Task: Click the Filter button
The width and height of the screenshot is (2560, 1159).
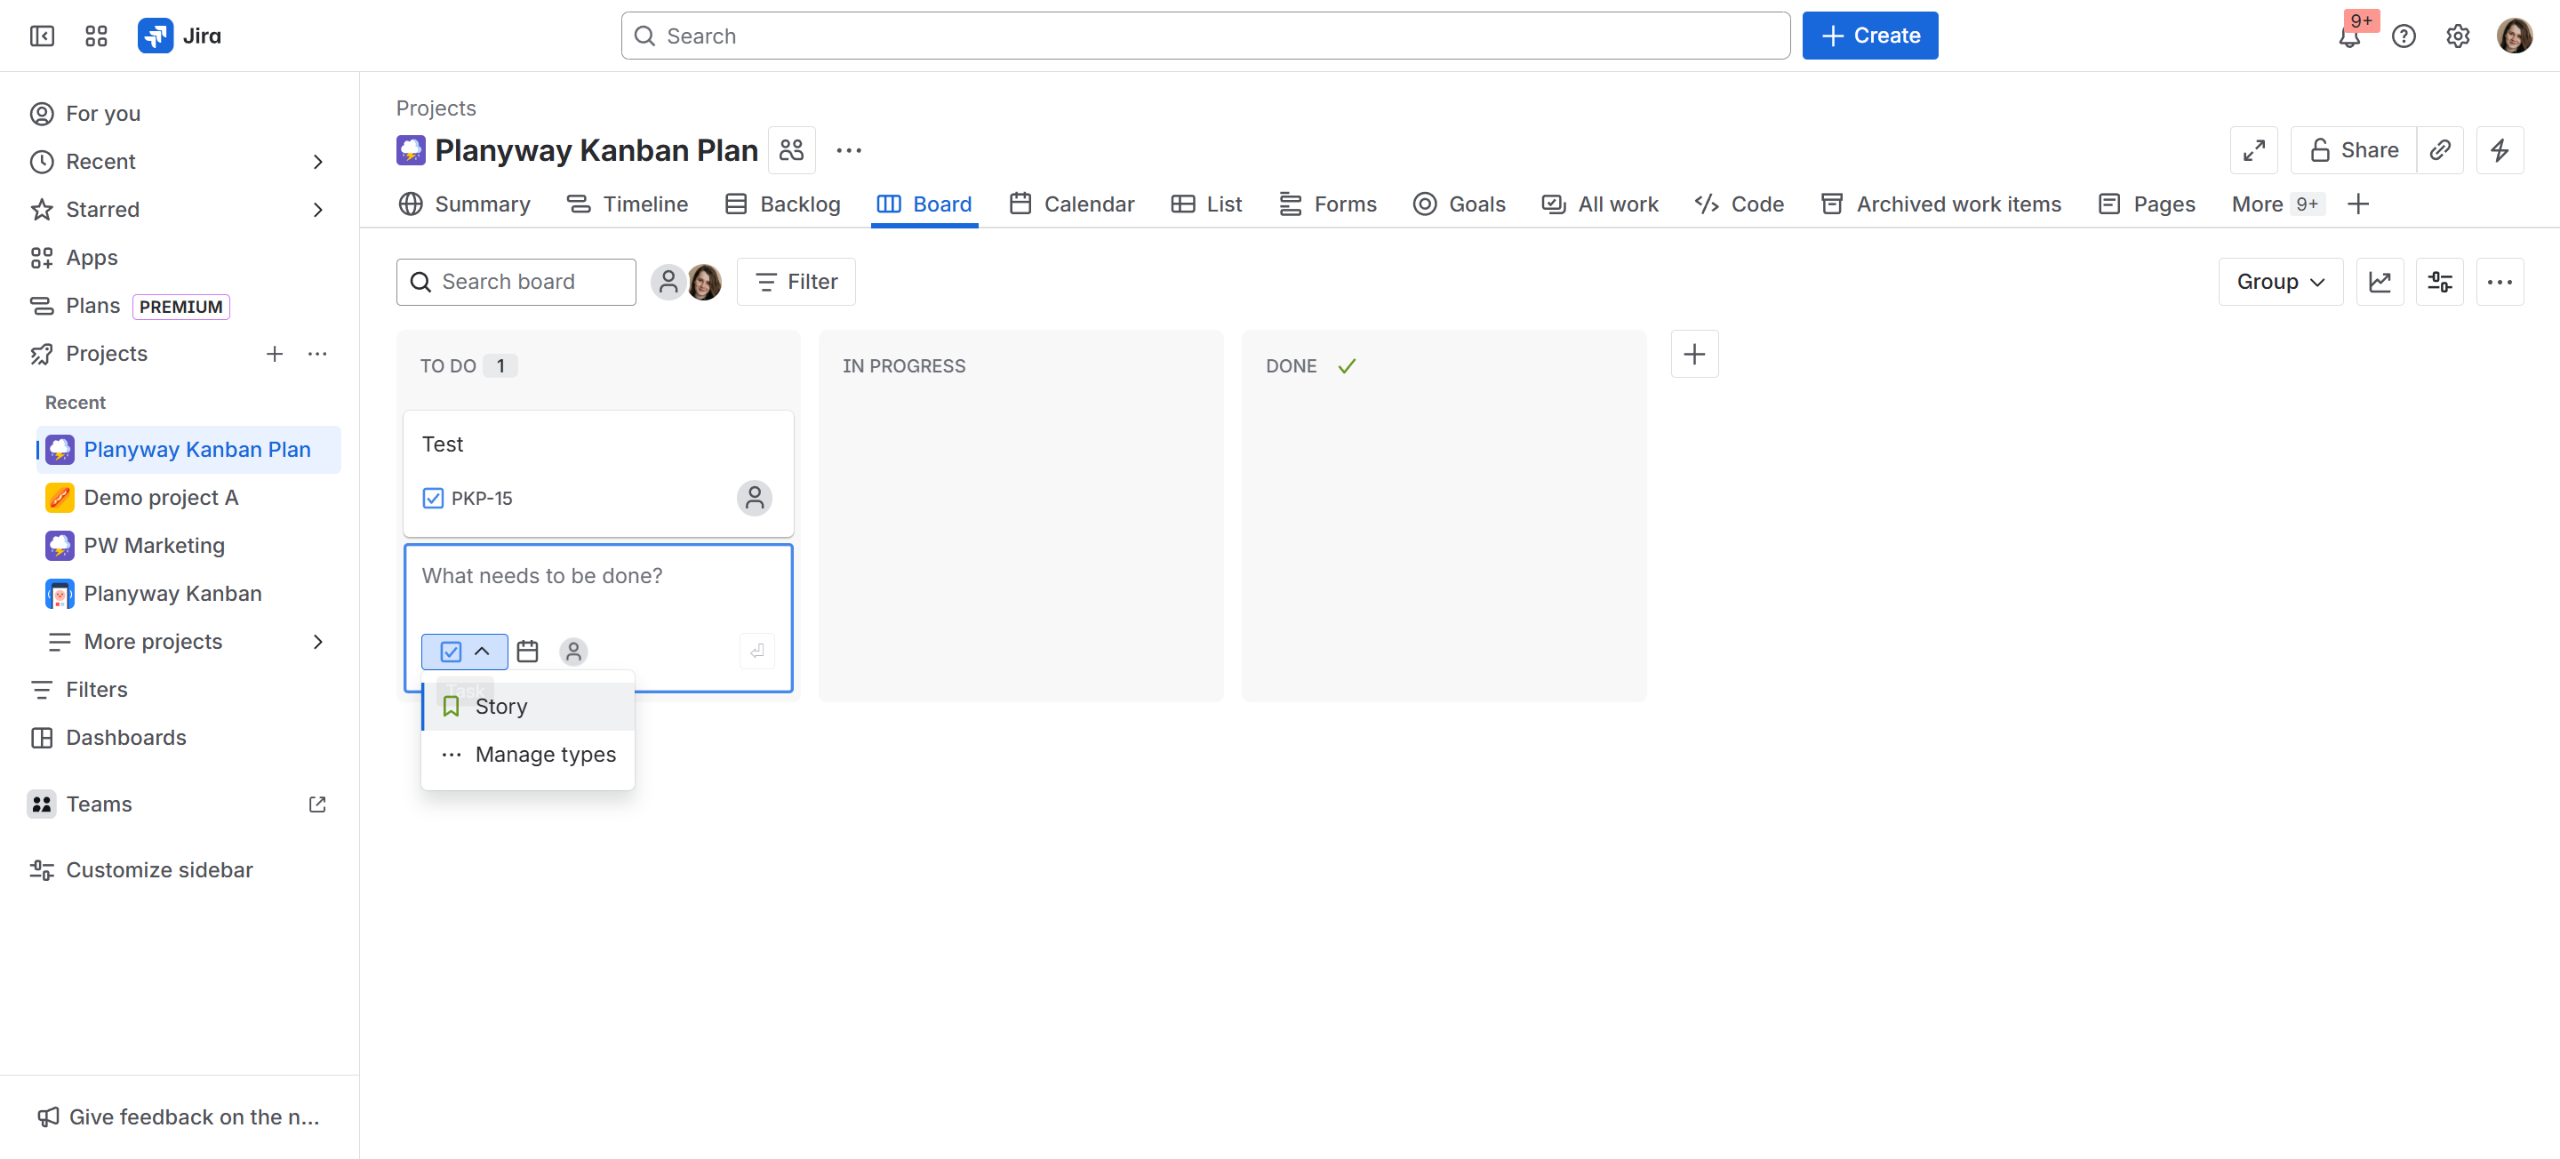Action: click(796, 282)
